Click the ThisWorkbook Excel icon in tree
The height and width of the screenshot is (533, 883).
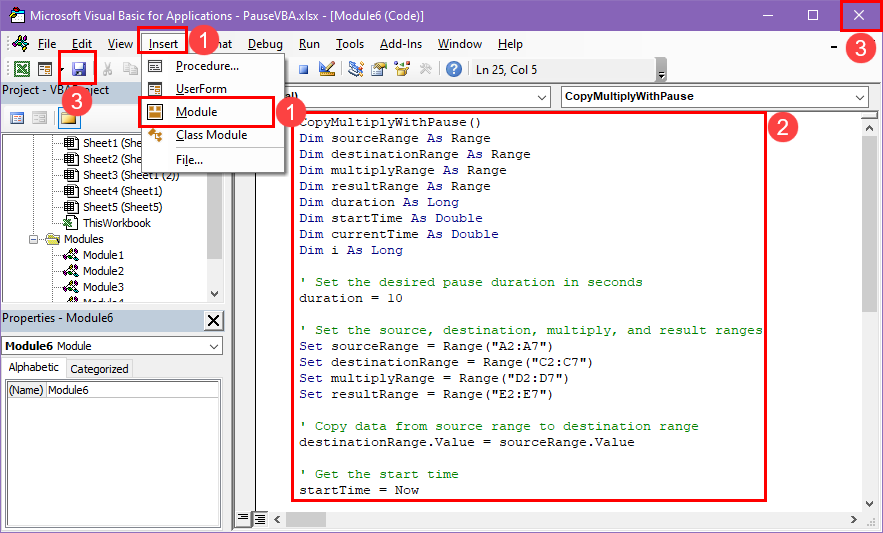pos(70,223)
